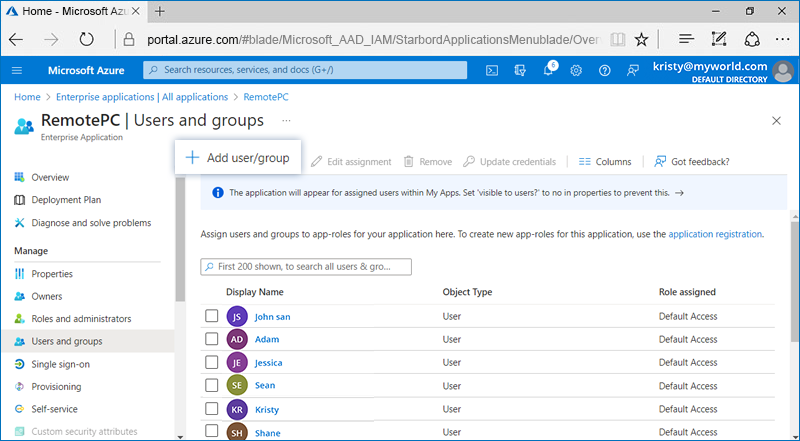Click the browser refresh button
Screen dimensions: 800x441
[x=86, y=39]
